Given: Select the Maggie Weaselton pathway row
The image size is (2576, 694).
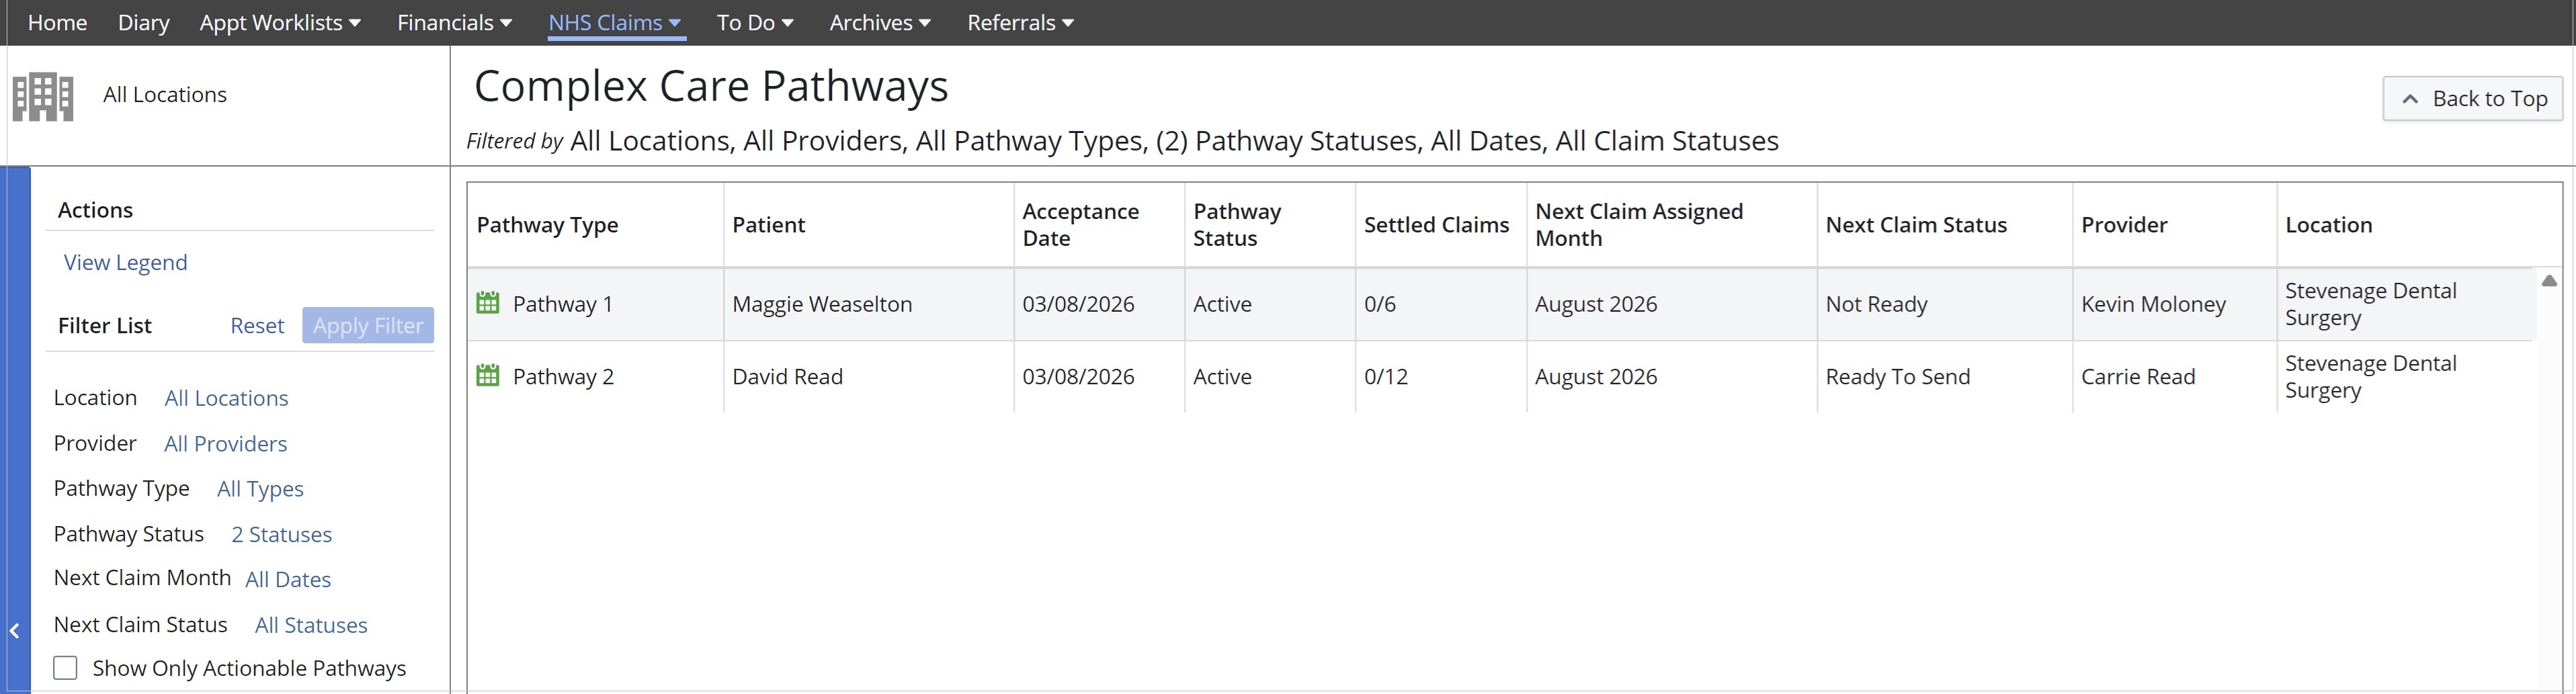Looking at the screenshot, I should 1500,304.
